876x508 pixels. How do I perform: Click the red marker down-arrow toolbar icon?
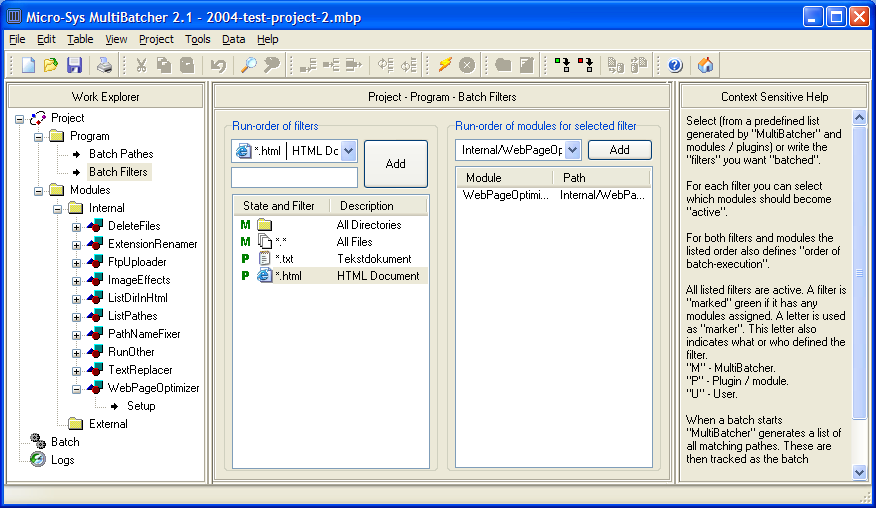point(585,65)
